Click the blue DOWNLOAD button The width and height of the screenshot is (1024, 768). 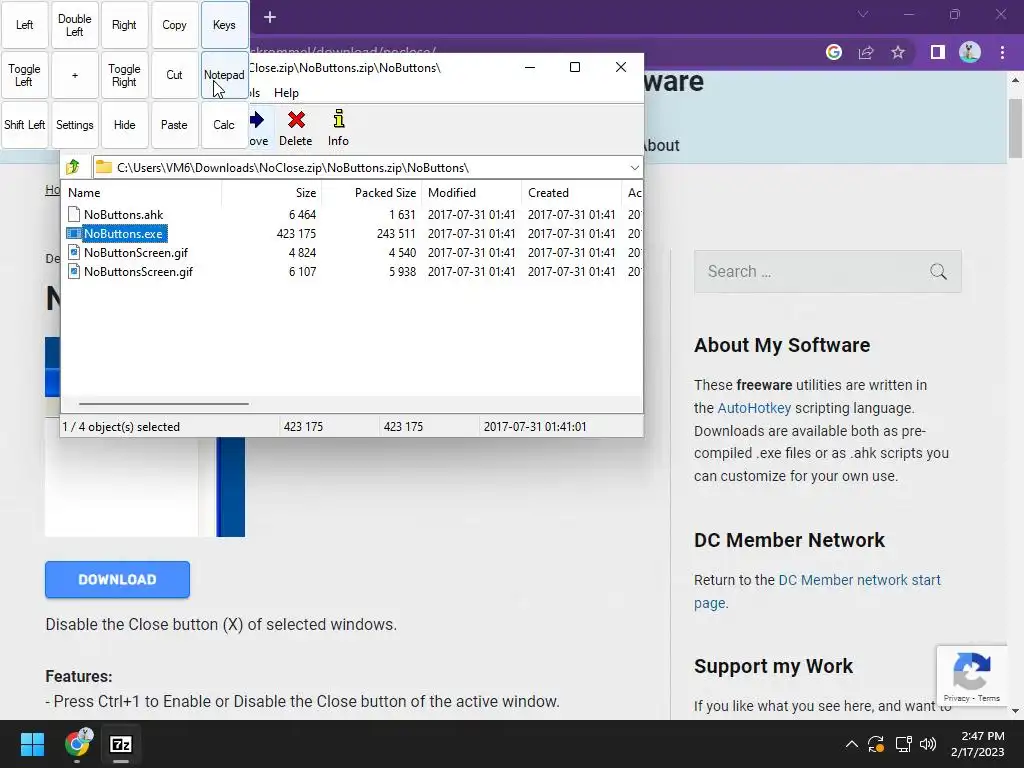118,579
